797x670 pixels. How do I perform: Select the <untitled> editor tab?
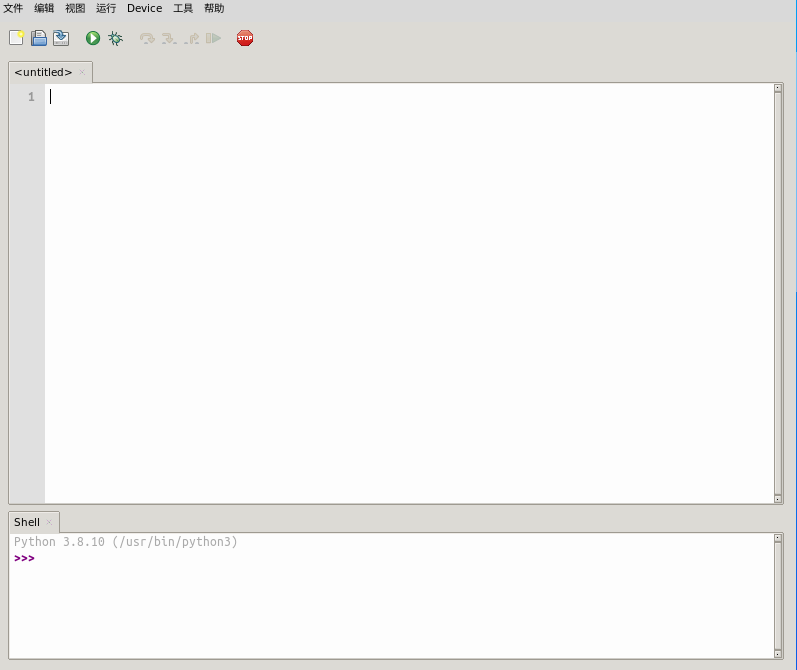point(43,72)
